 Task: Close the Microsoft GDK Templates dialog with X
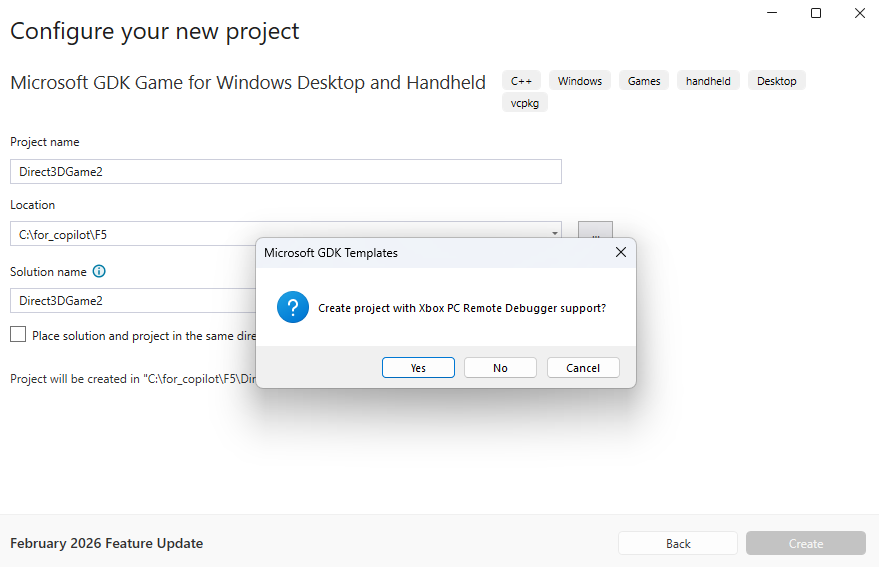(621, 252)
